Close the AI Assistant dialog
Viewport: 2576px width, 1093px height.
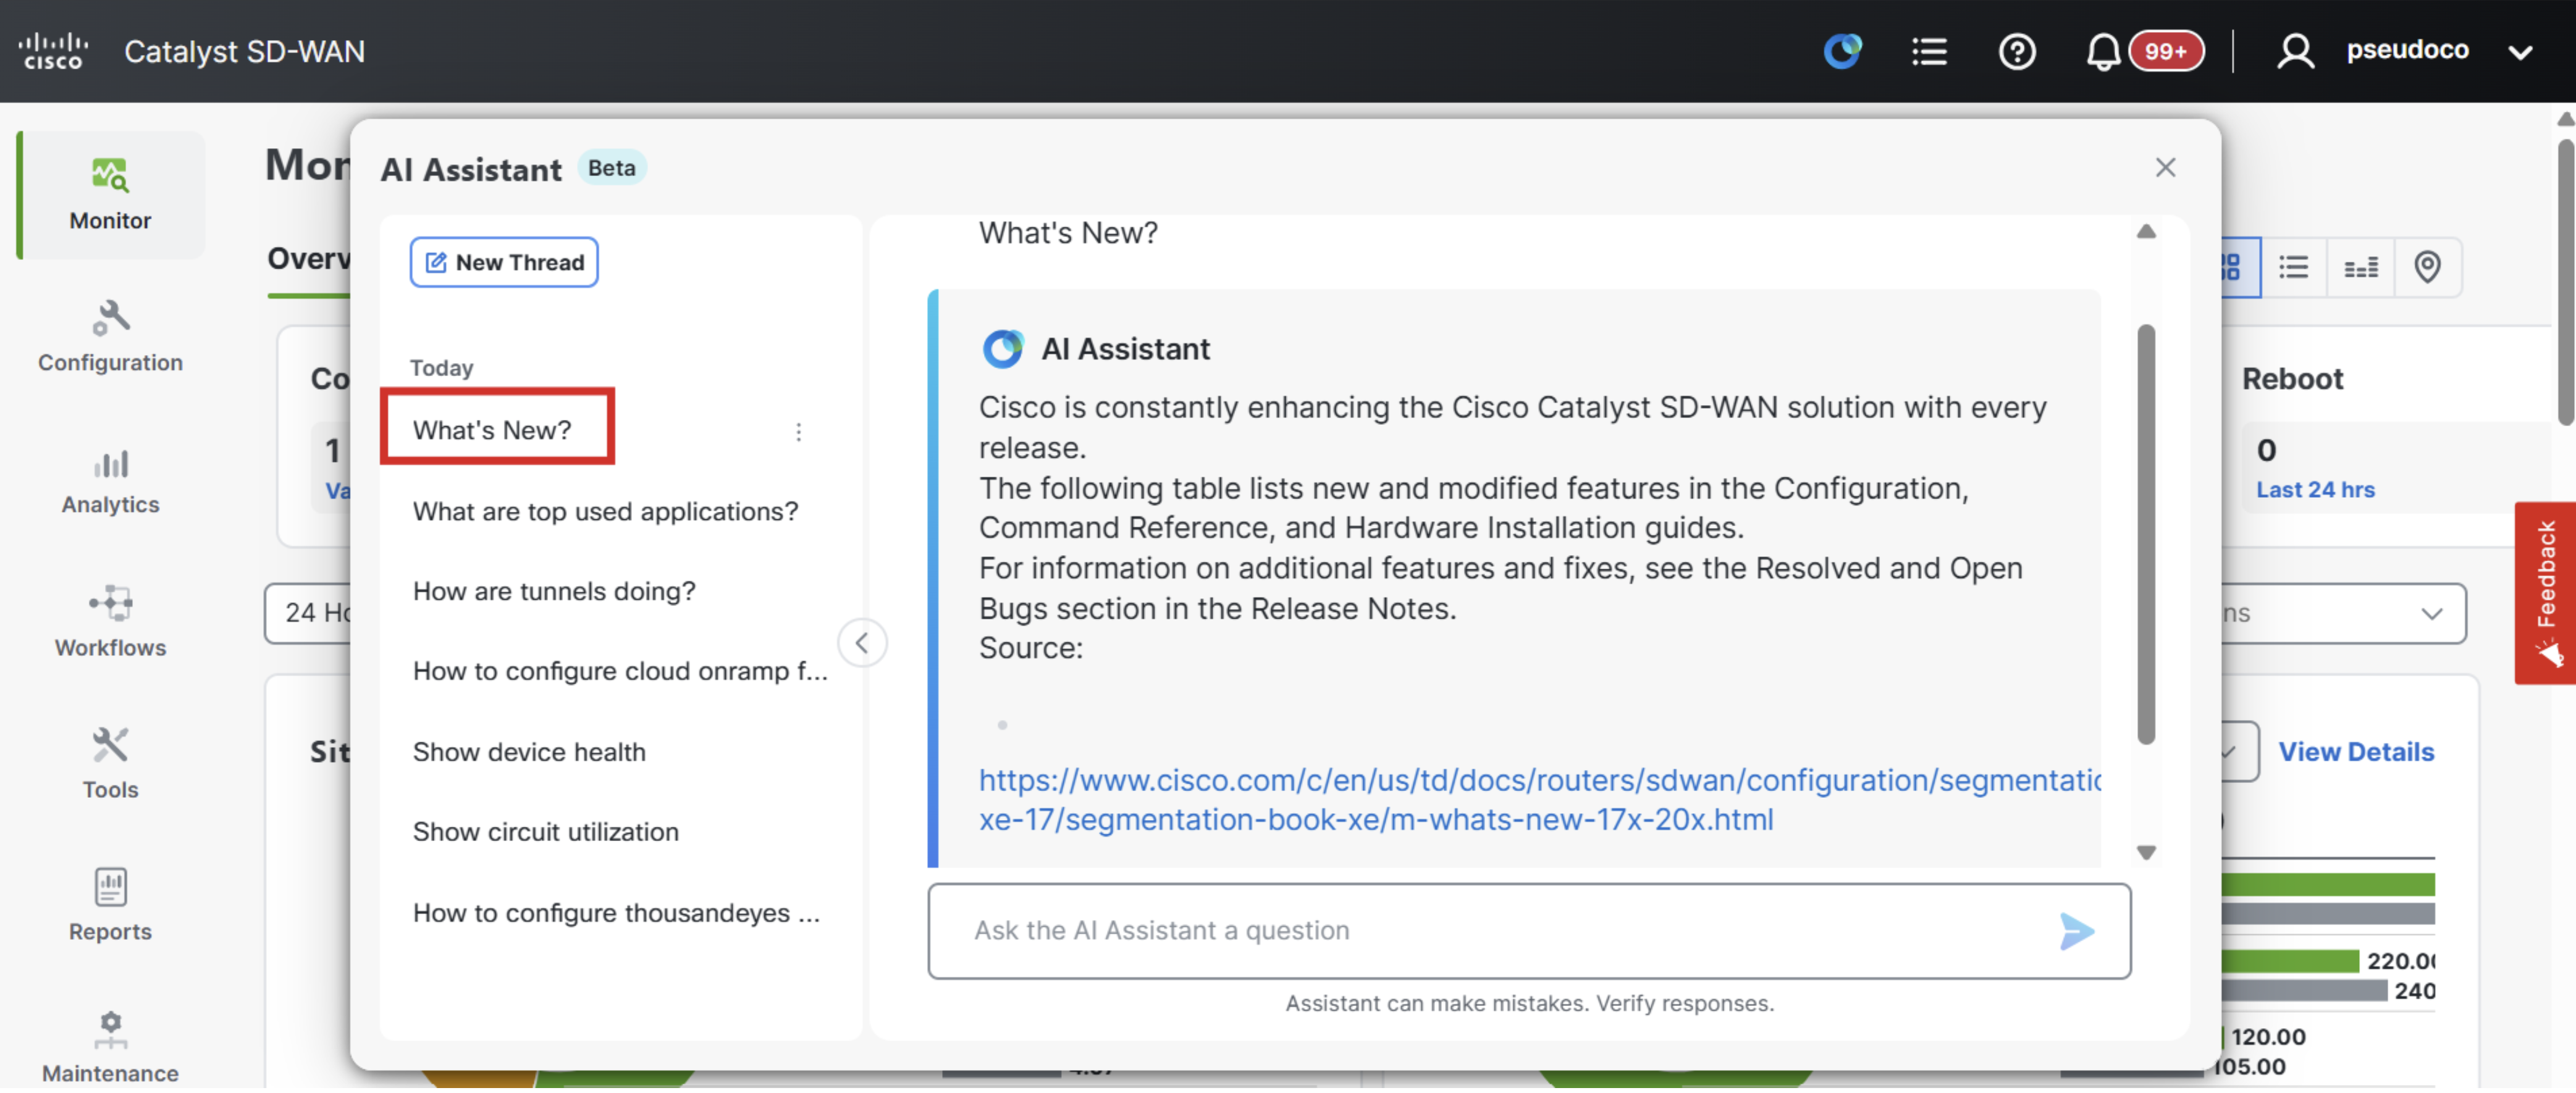point(2165,167)
